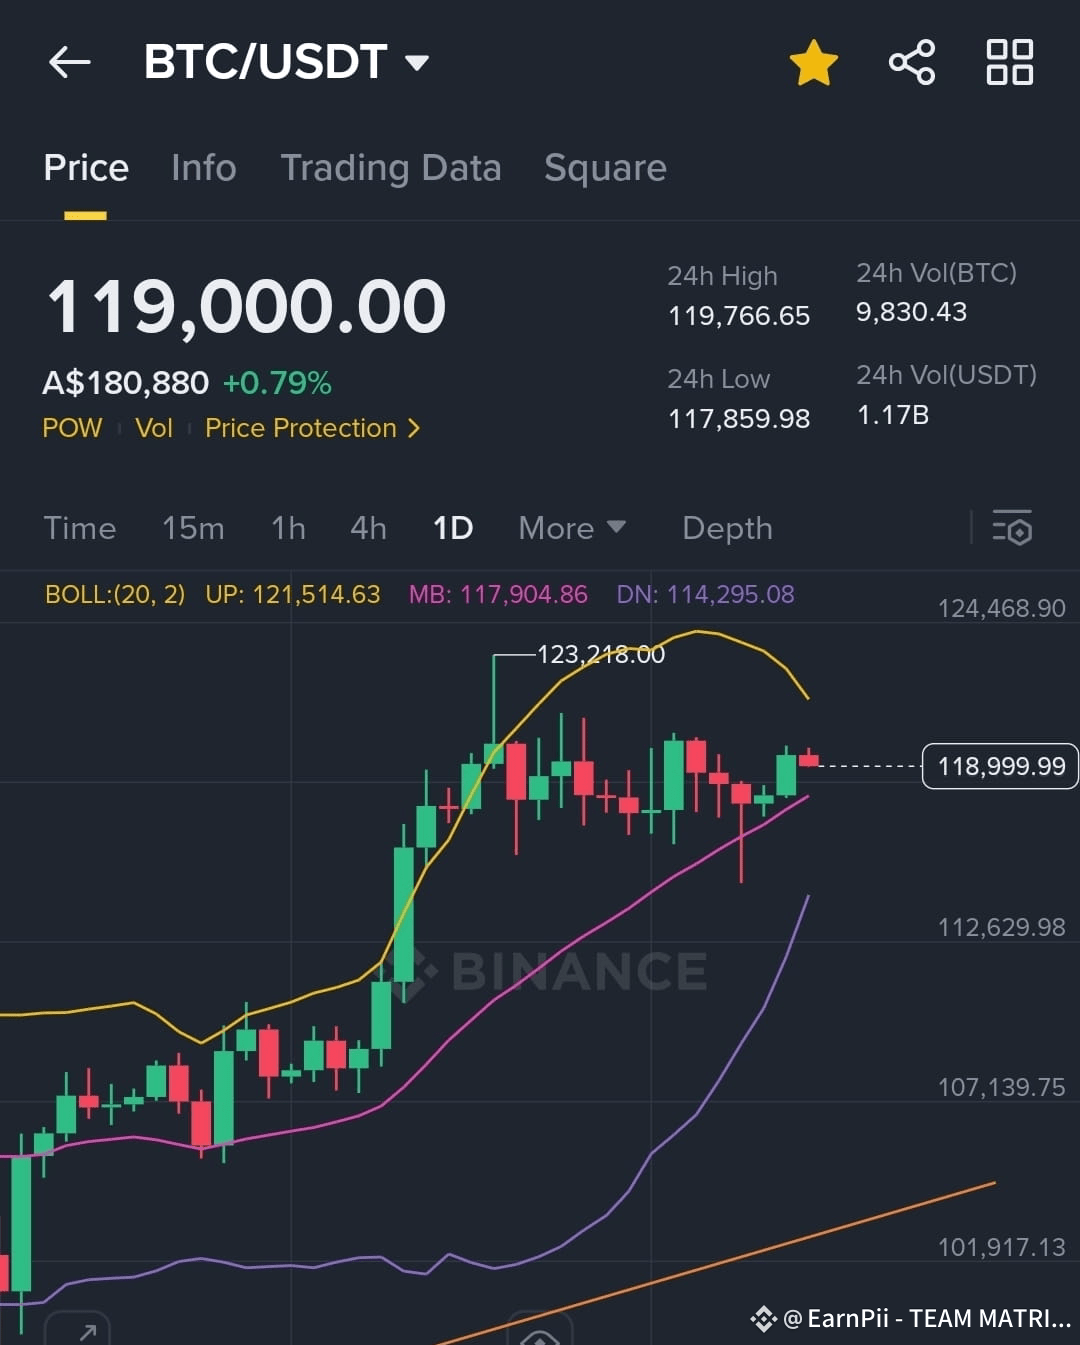
Task: Toggle the yellow favorite star
Action: click(813, 62)
